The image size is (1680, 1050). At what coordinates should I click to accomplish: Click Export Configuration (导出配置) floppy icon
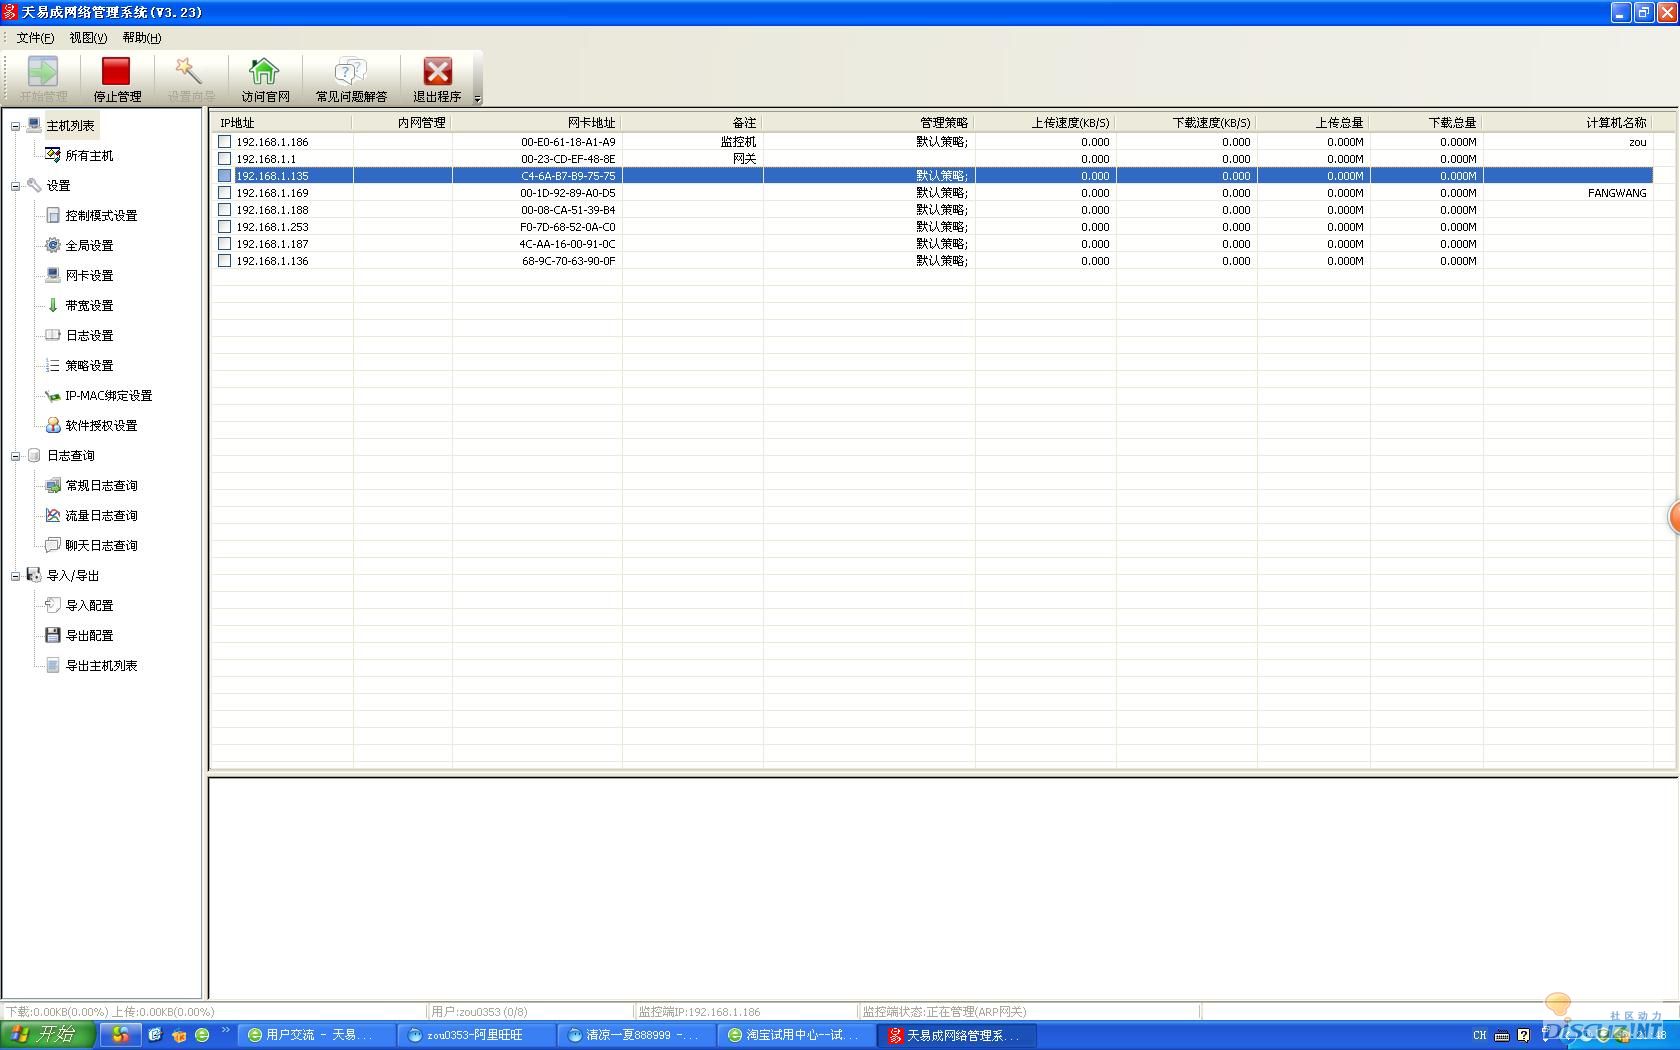pos(53,635)
